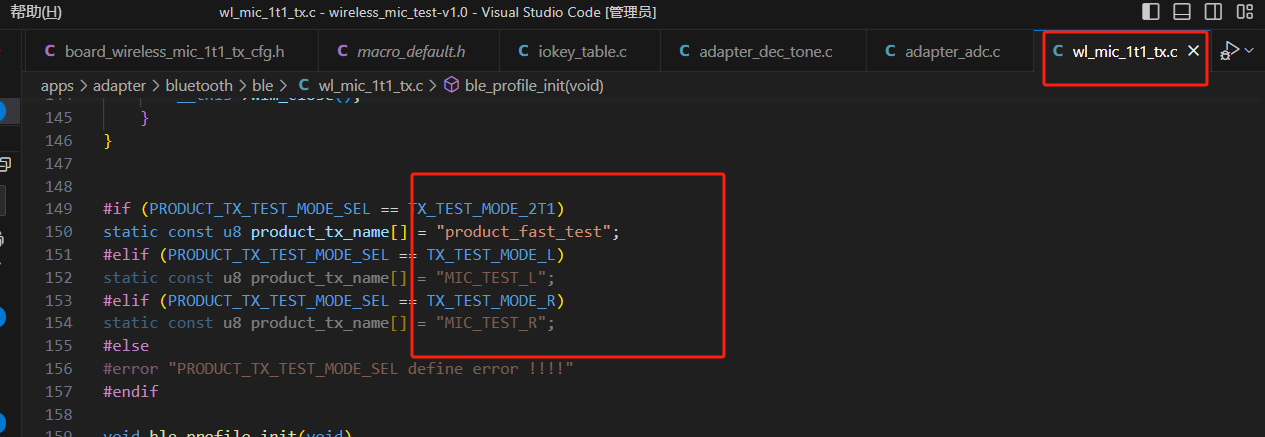1265x437 pixels.
Task: Switch to the adapter_dec_tone.c tab
Action: 766,51
